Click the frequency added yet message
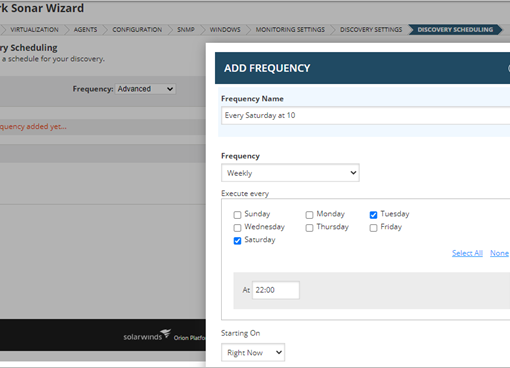 (33, 127)
